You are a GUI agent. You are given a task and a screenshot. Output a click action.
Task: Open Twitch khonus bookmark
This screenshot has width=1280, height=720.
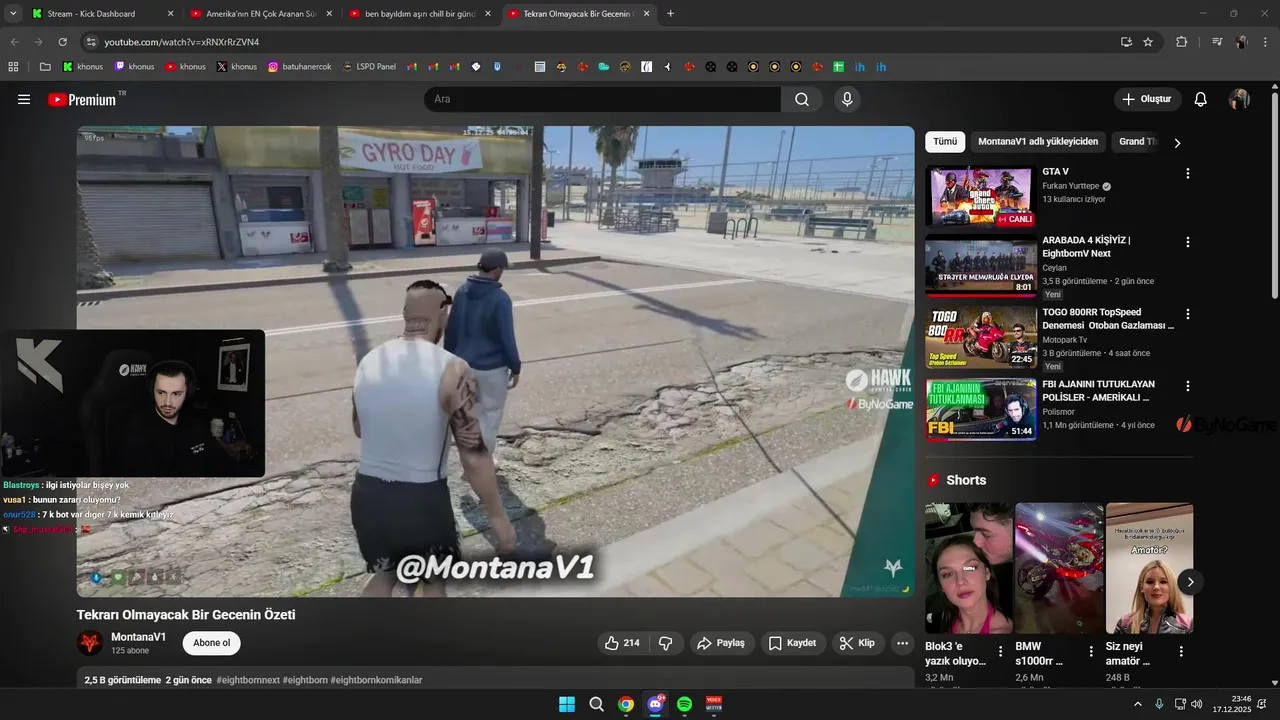pyautogui.click(x=134, y=67)
